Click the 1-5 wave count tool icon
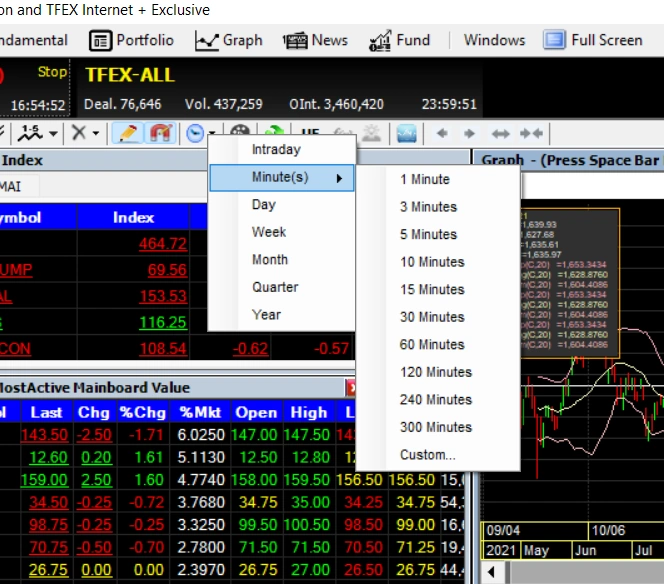 (x=30, y=133)
